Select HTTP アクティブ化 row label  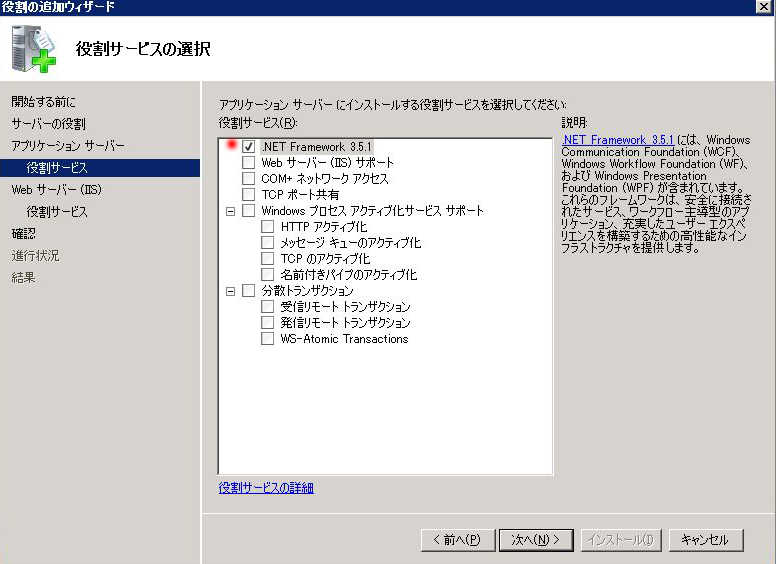tap(324, 227)
